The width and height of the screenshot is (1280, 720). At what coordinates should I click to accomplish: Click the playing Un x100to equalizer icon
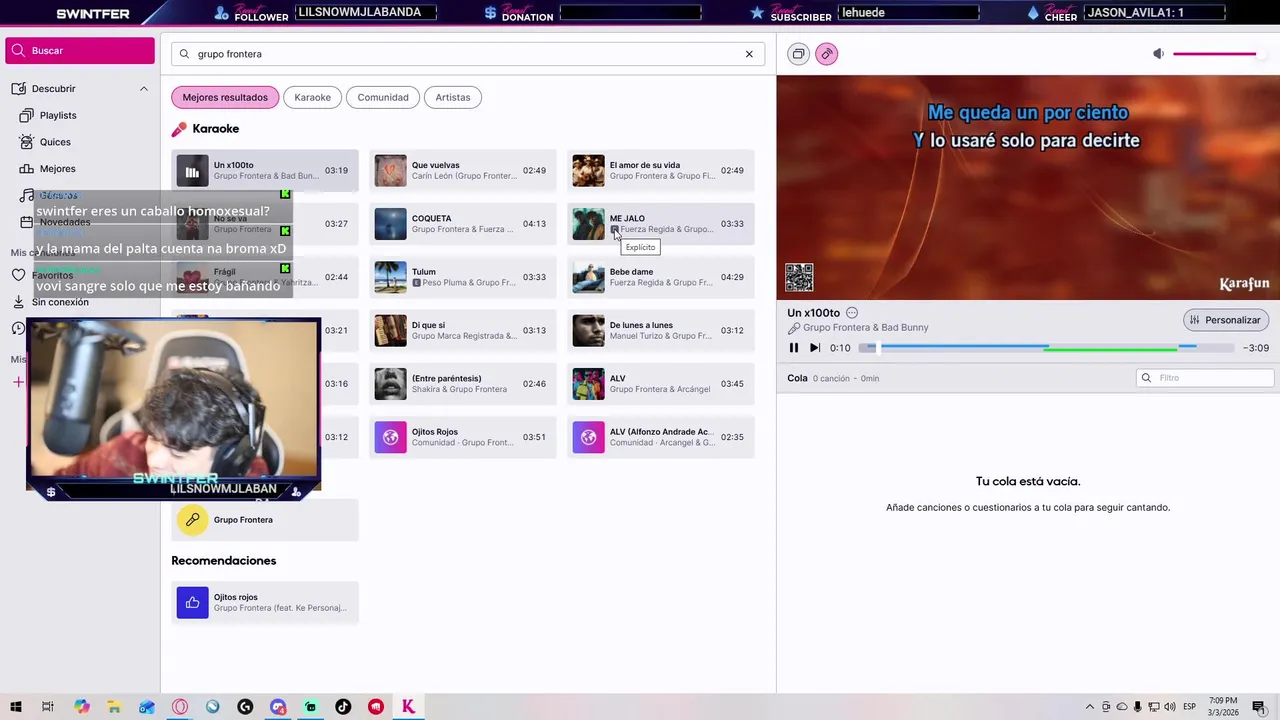pyautogui.click(x=193, y=171)
